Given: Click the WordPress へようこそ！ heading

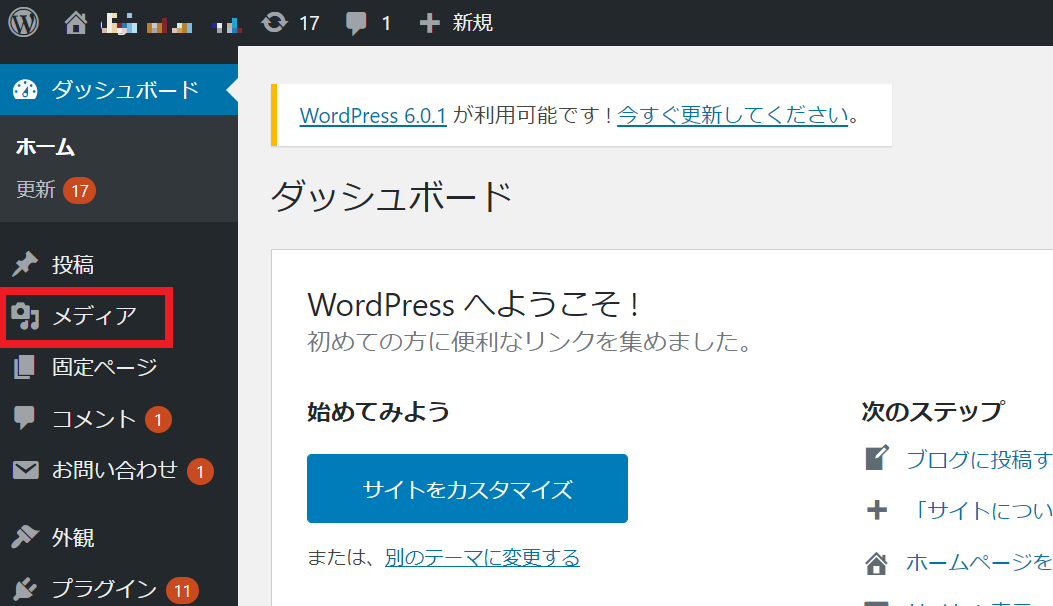Looking at the screenshot, I should point(473,304).
